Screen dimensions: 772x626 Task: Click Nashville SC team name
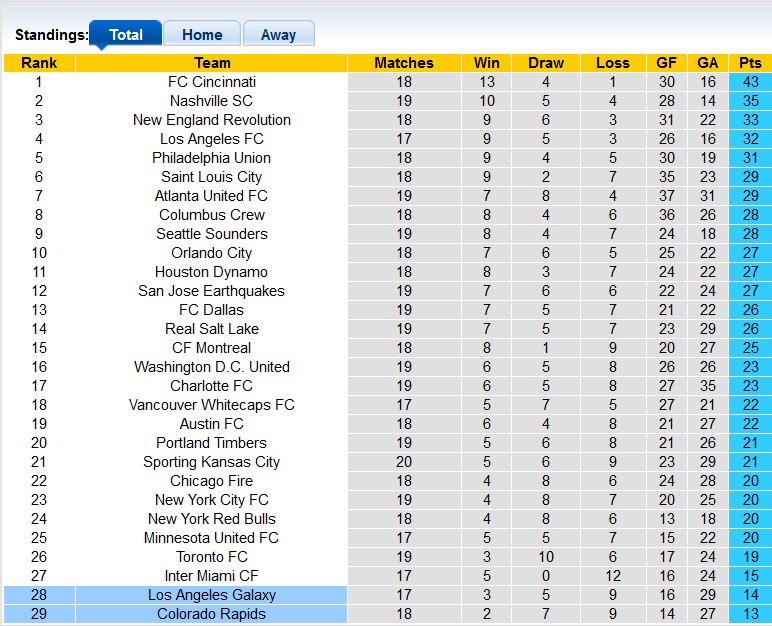[x=212, y=101]
